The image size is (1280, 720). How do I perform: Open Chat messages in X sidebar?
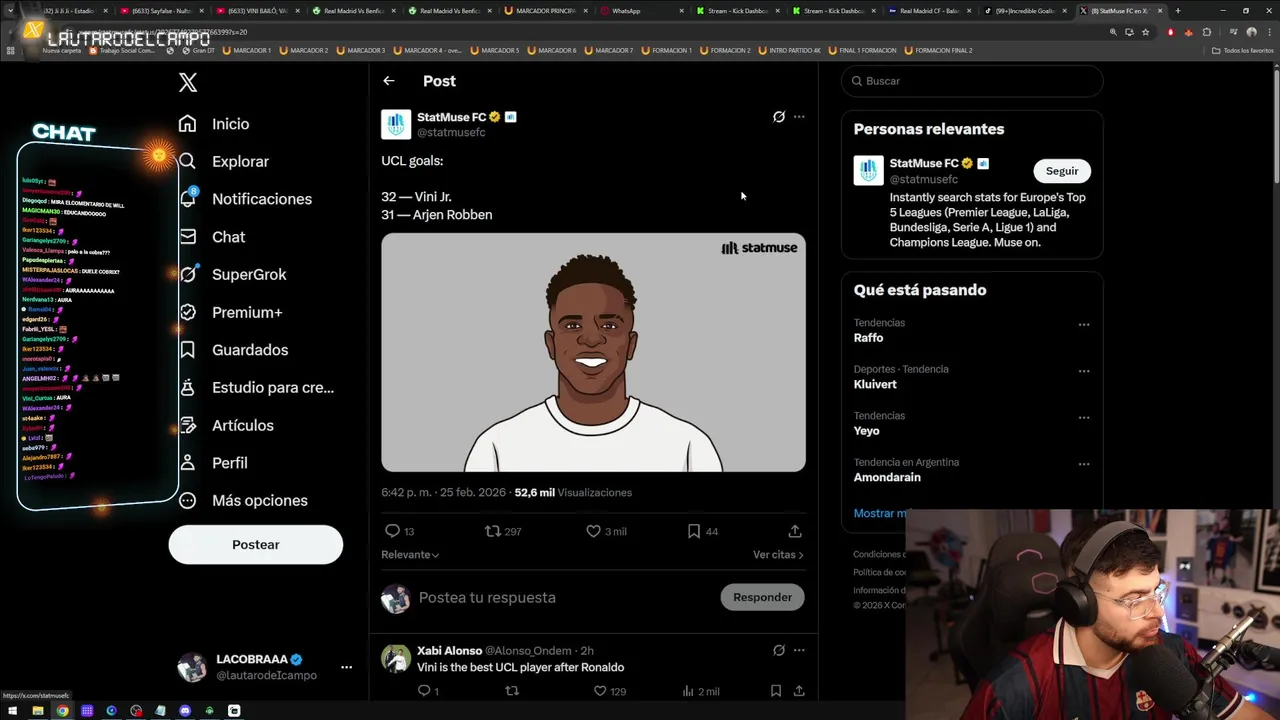[x=212, y=237]
